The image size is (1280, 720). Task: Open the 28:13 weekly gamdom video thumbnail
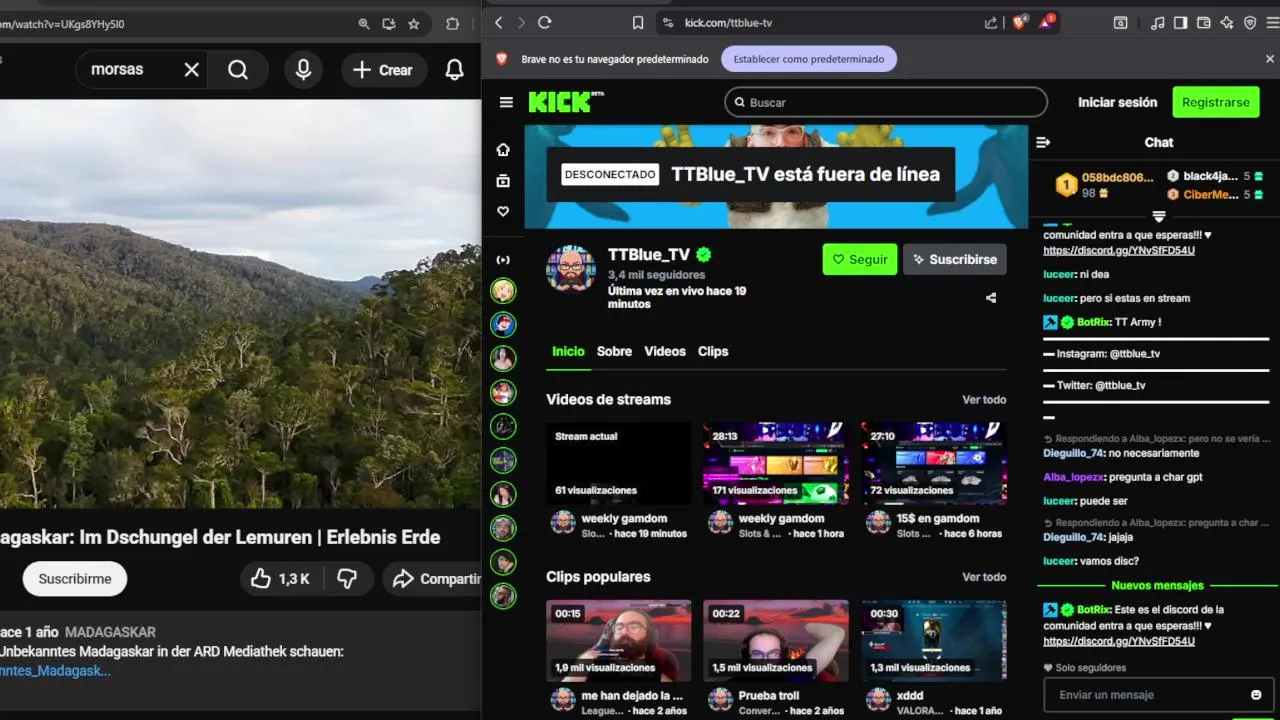(x=776, y=463)
